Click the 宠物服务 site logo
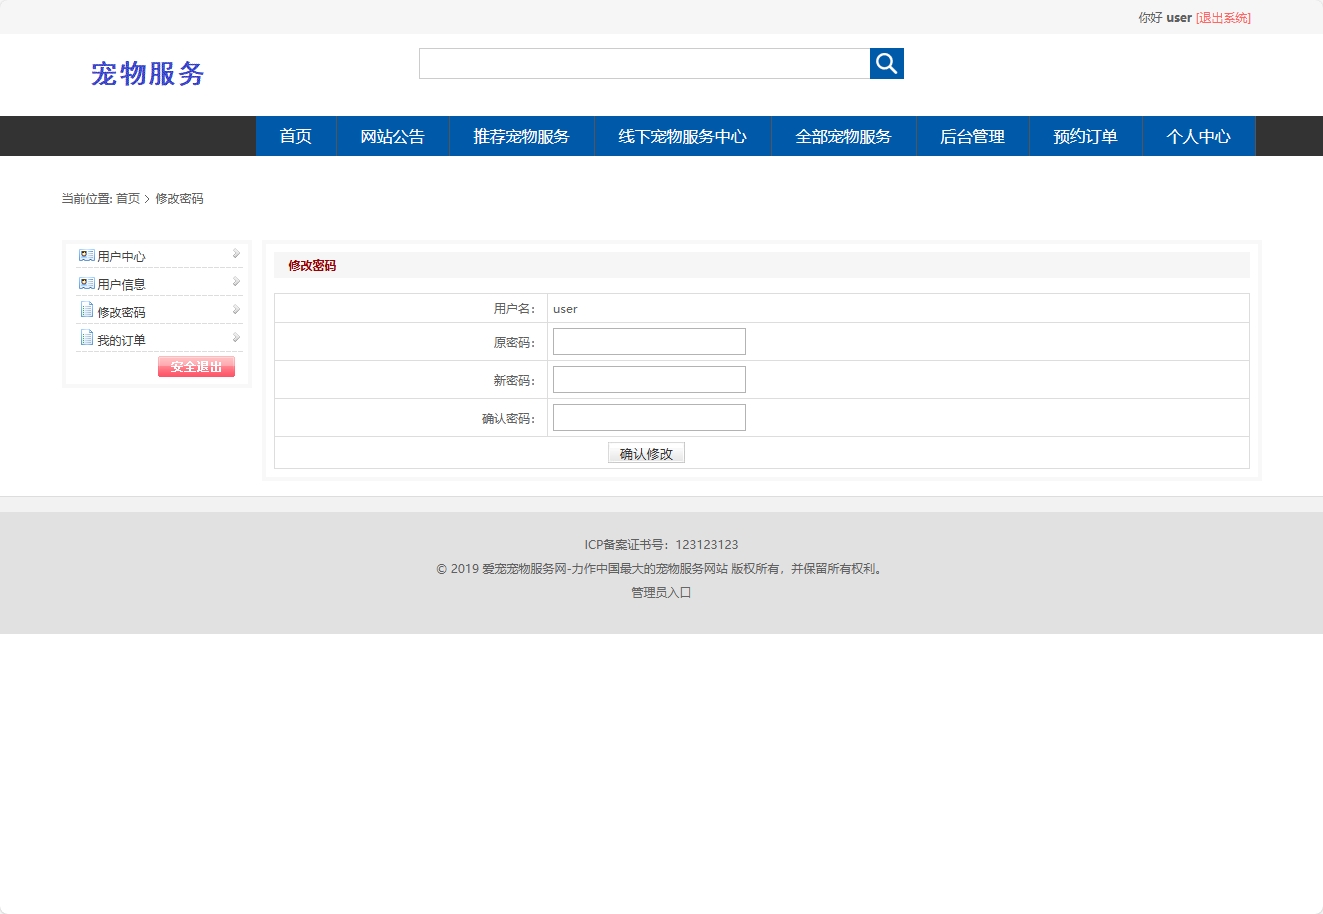This screenshot has width=1323, height=914. [147, 74]
